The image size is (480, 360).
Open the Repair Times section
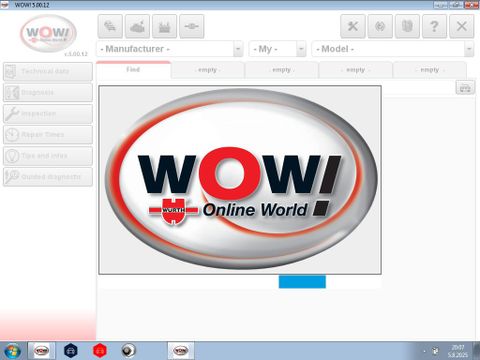pos(48,135)
